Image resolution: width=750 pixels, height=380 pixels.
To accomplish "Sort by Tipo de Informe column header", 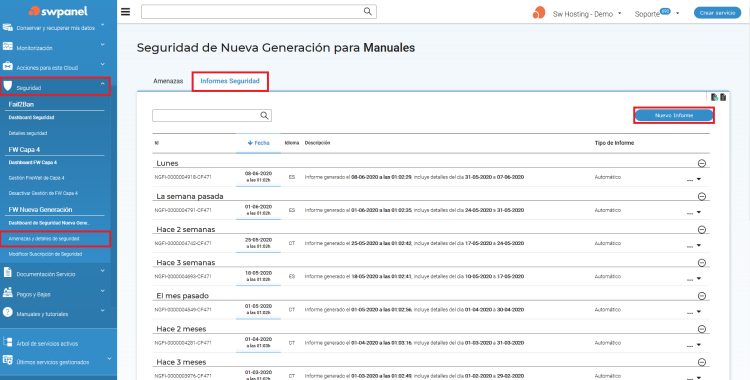I will pos(614,143).
